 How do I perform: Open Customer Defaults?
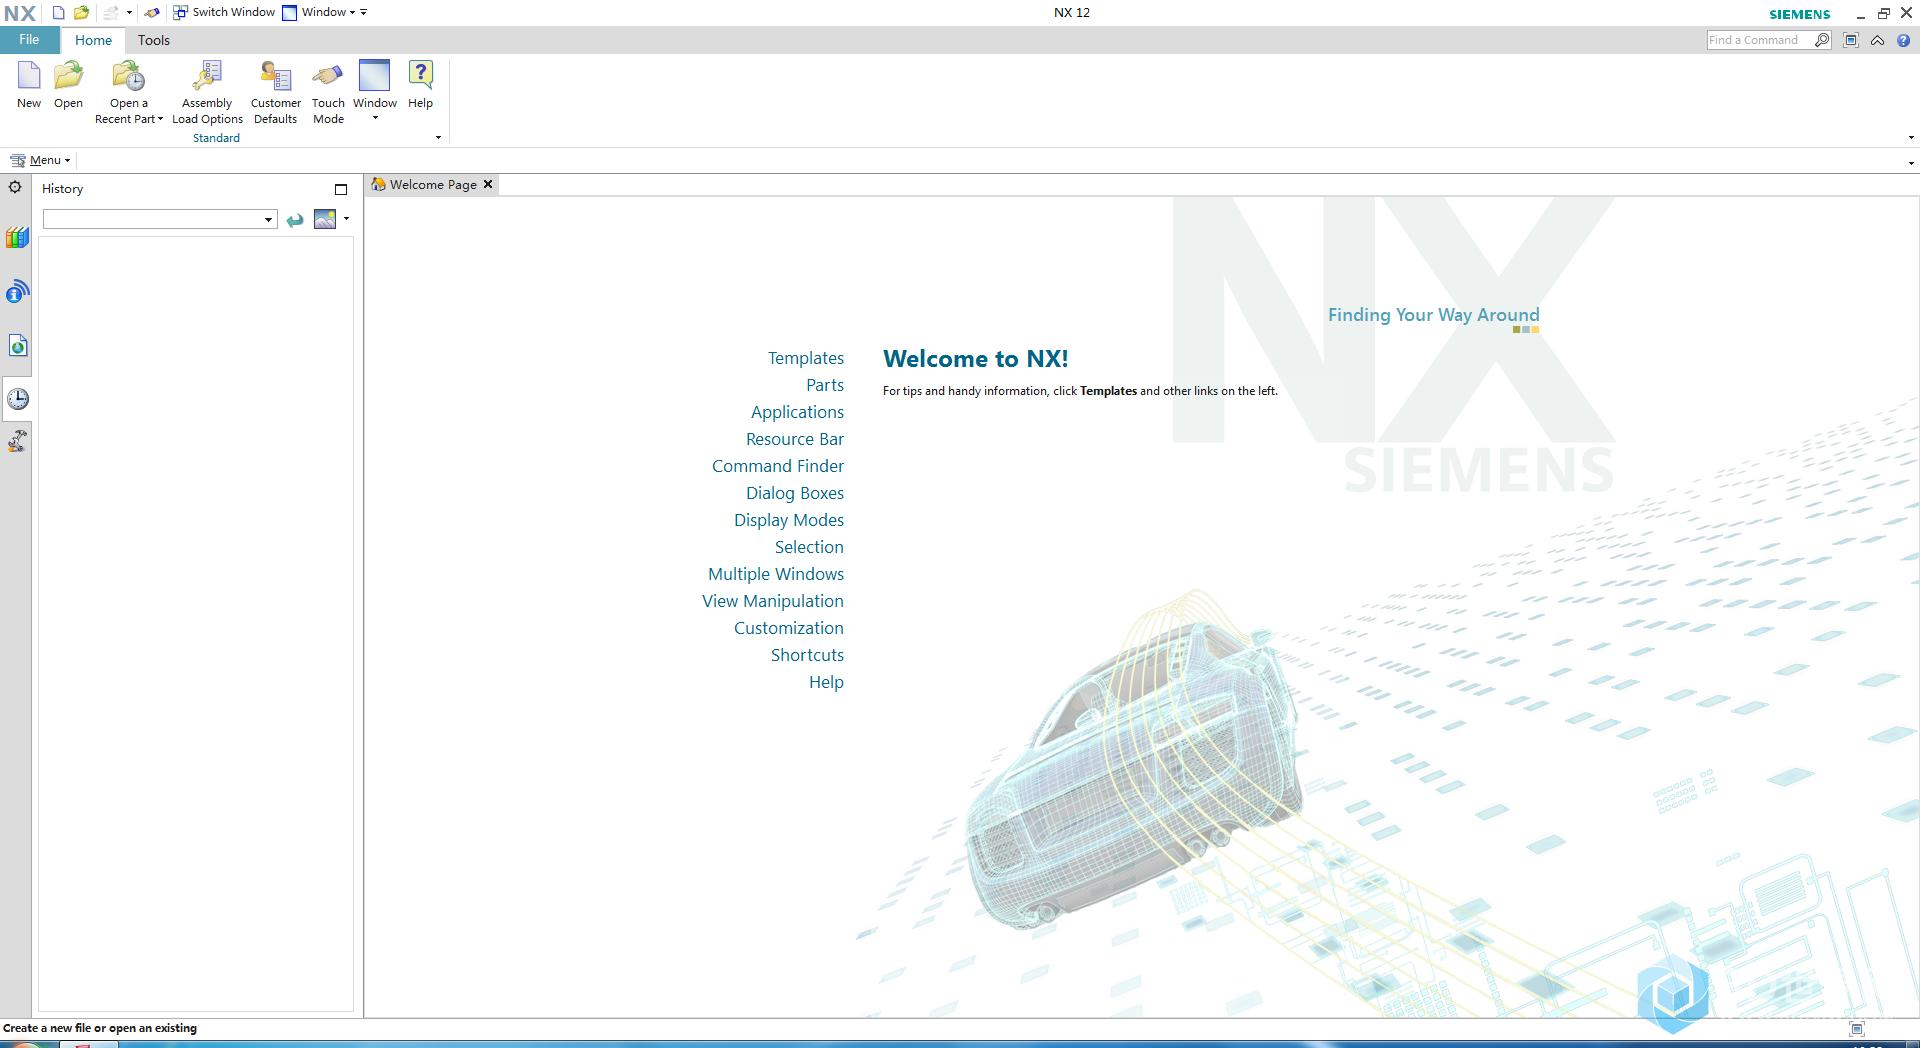point(275,92)
